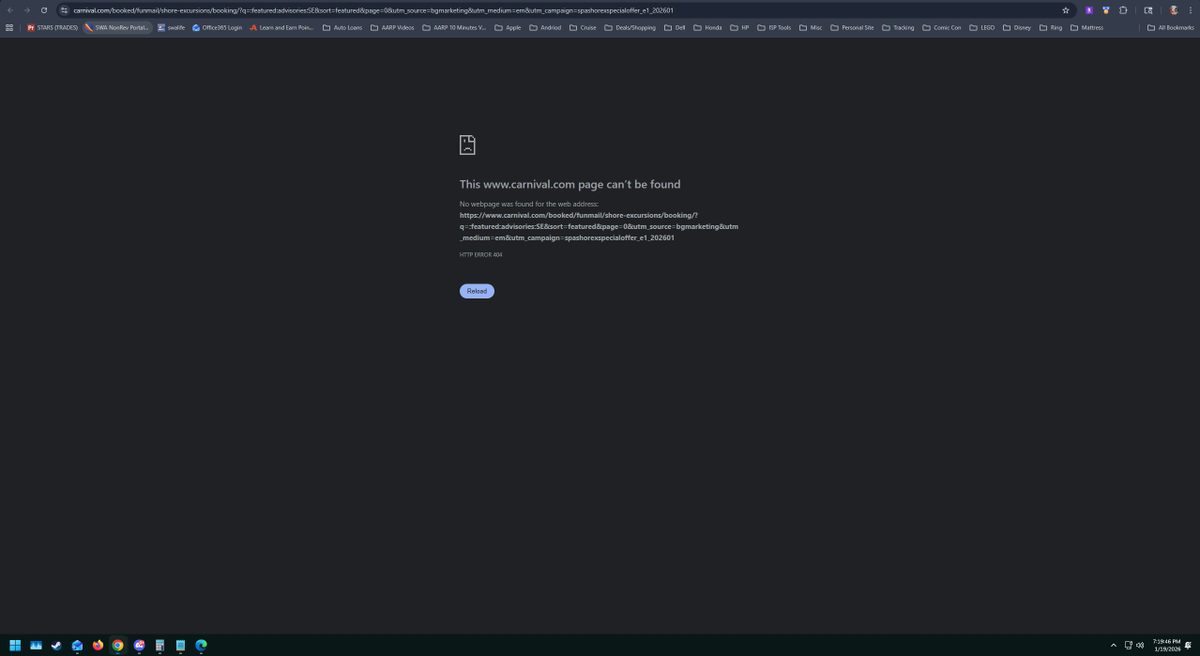The image size is (1200, 656).
Task: Open the volume icon in the system tray
Action: [1140, 645]
